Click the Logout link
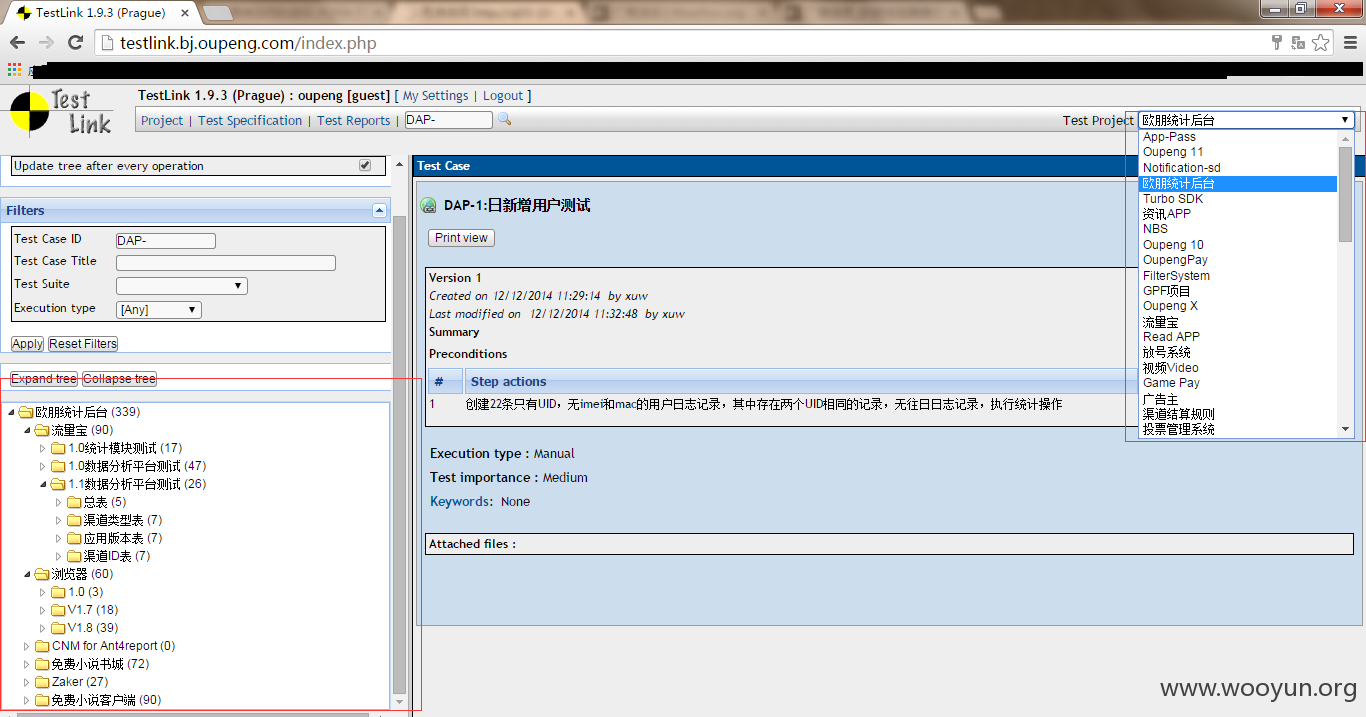Viewport: 1366px width, 717px height. [503, 96]
